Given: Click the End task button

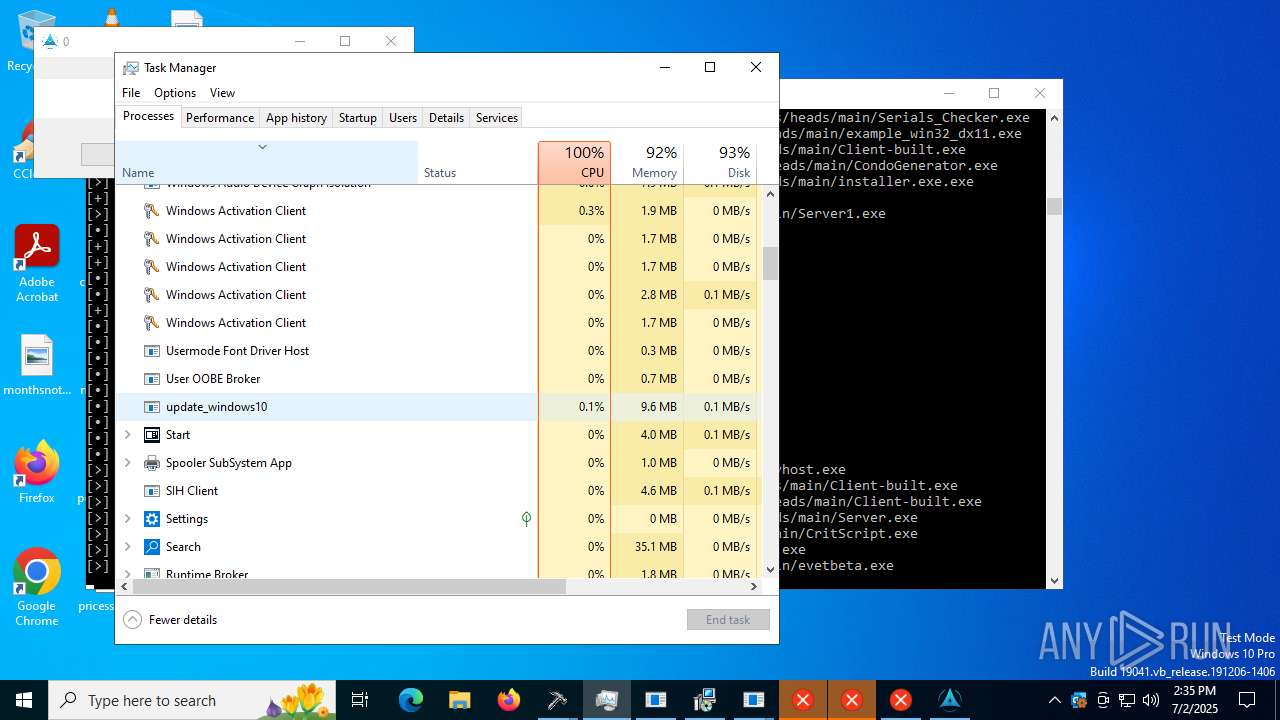Looking at the screenshot, I should point(728,620).
